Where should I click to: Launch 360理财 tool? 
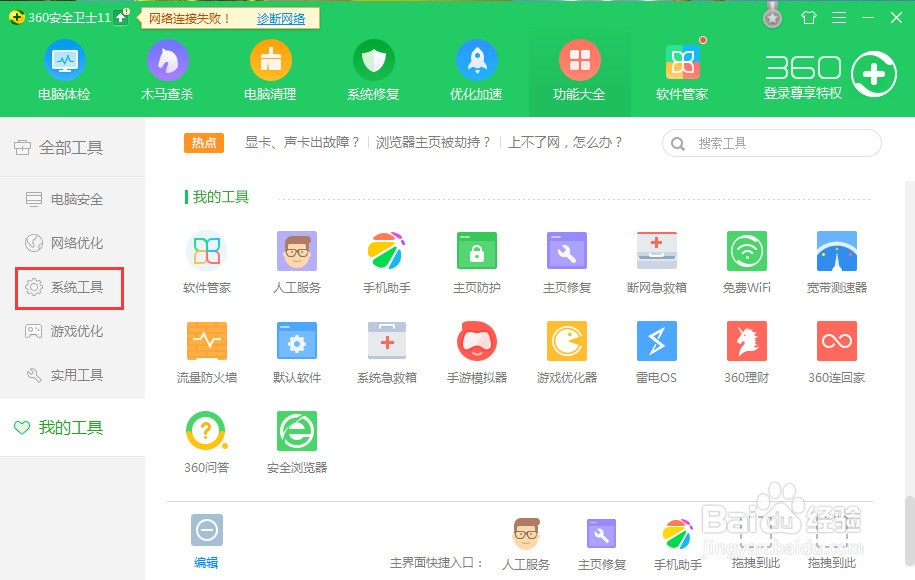tap(747, 352)
